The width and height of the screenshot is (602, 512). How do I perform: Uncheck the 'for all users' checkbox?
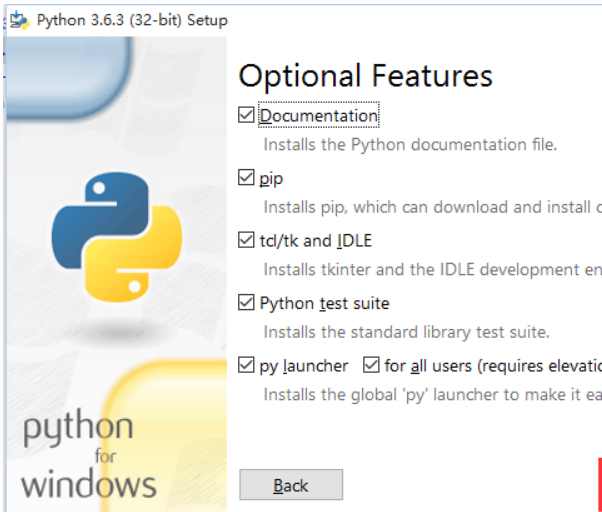click(x=372, y=366)
